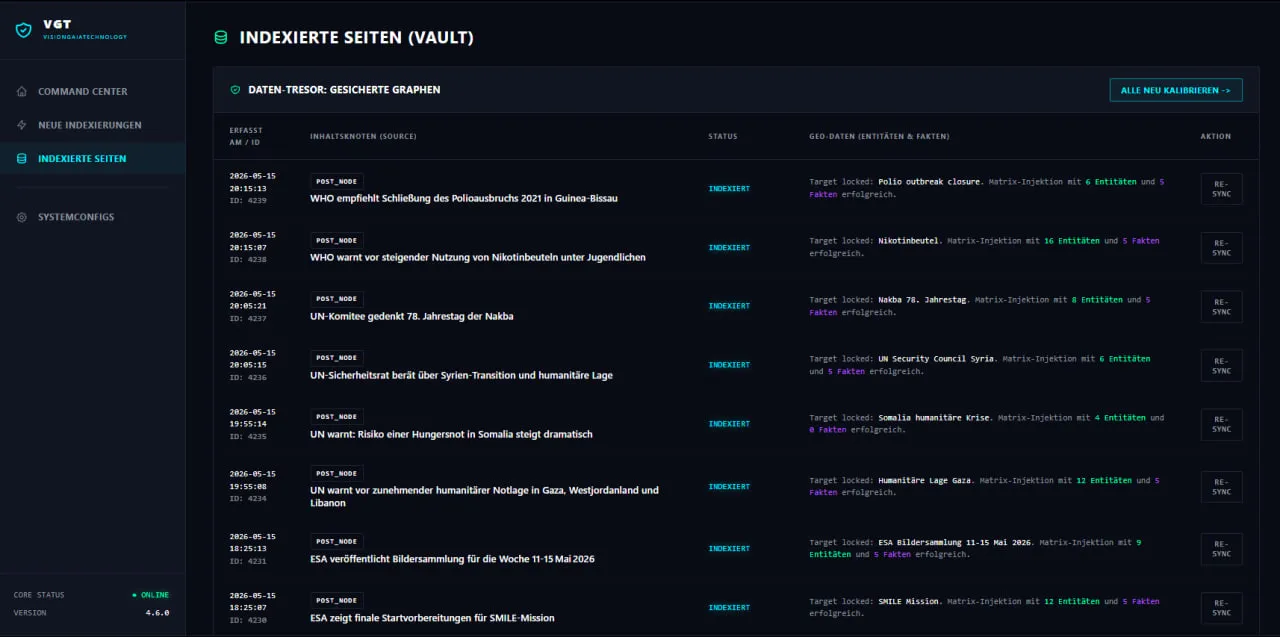Click Indexiert status of ID 4236 row
1280x637 pixels.
pyautogui.click(x=729, y=365)
